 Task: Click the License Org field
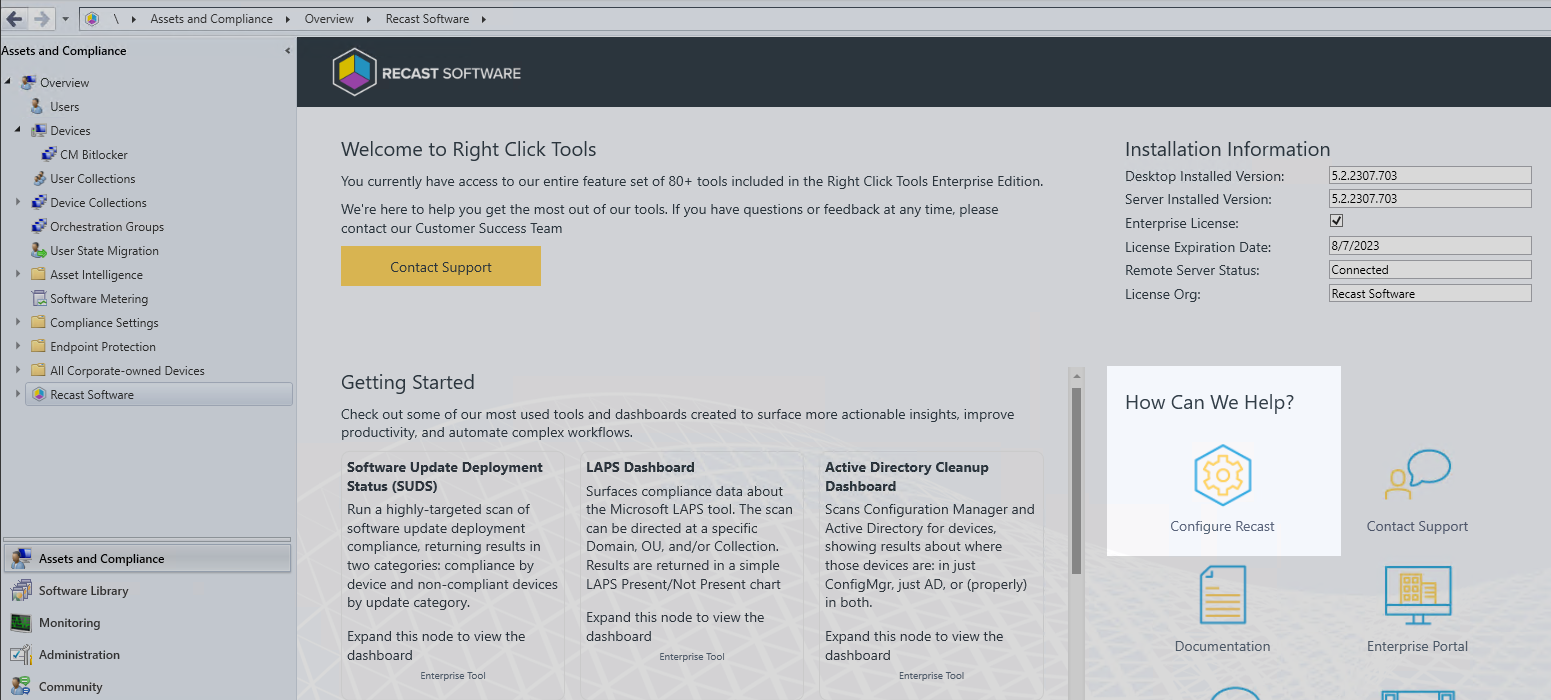point(1430,293)
